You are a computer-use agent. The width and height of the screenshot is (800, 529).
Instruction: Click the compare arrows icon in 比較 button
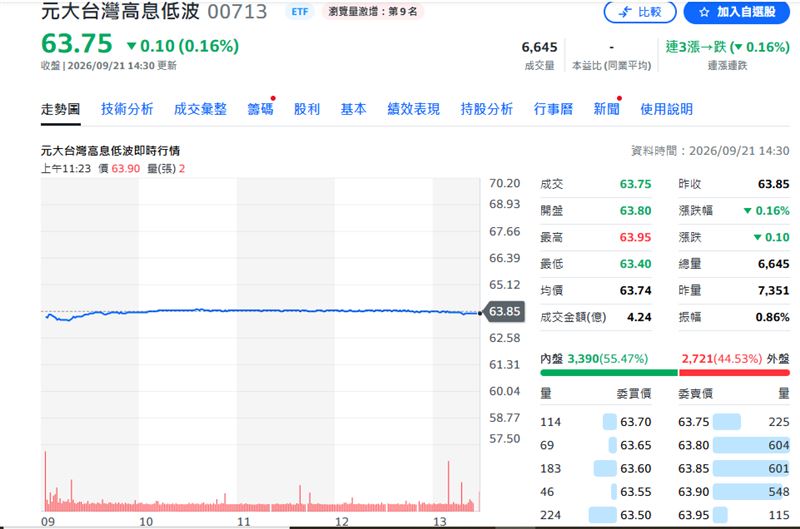[x=624, y=12]
